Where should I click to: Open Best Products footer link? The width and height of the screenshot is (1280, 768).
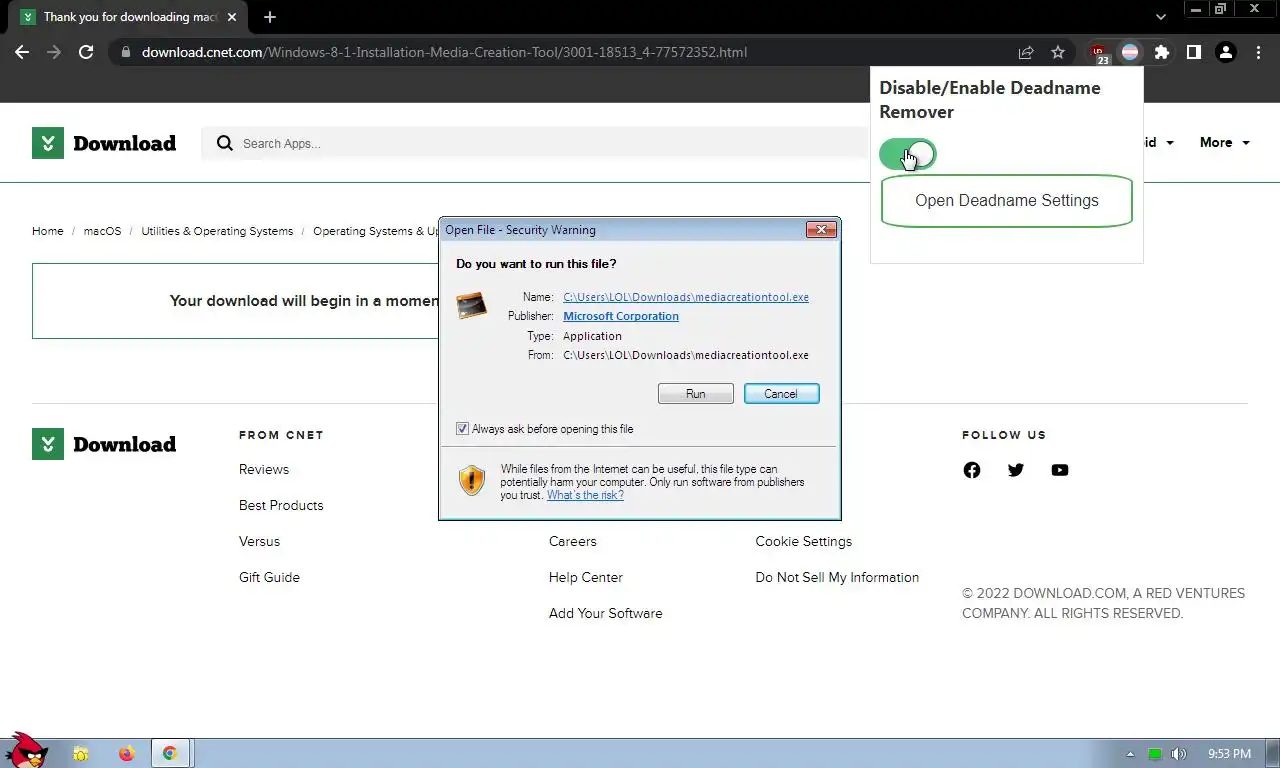point(281,506)
